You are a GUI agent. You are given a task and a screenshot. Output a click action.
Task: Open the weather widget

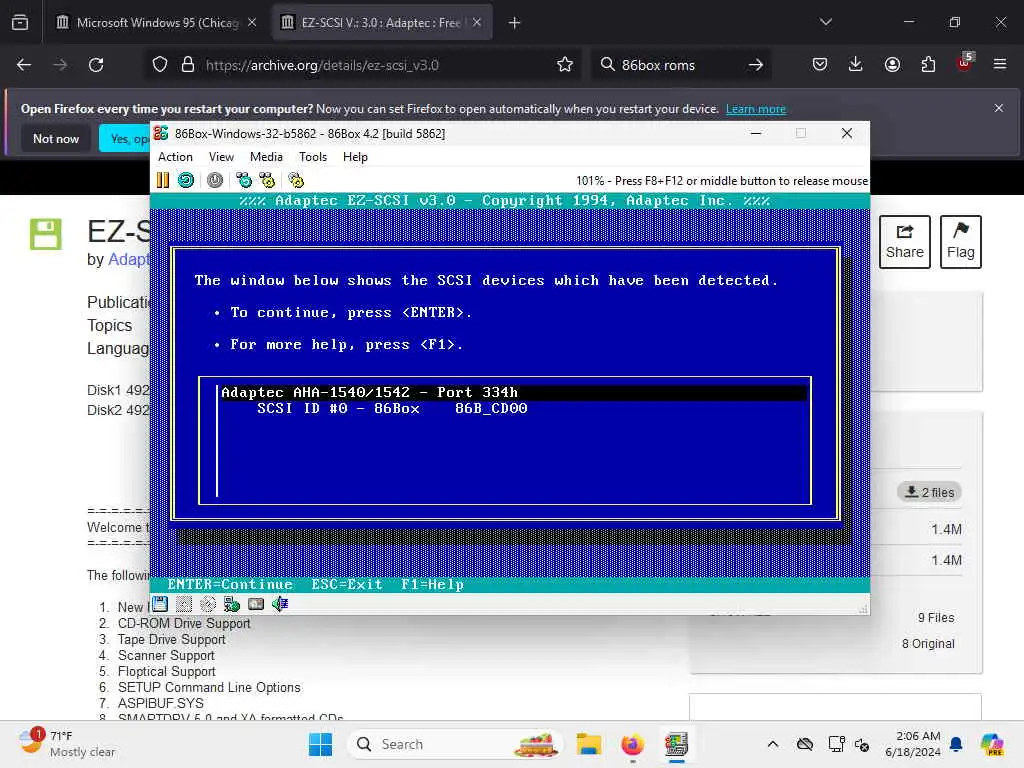tap(67, 744)
